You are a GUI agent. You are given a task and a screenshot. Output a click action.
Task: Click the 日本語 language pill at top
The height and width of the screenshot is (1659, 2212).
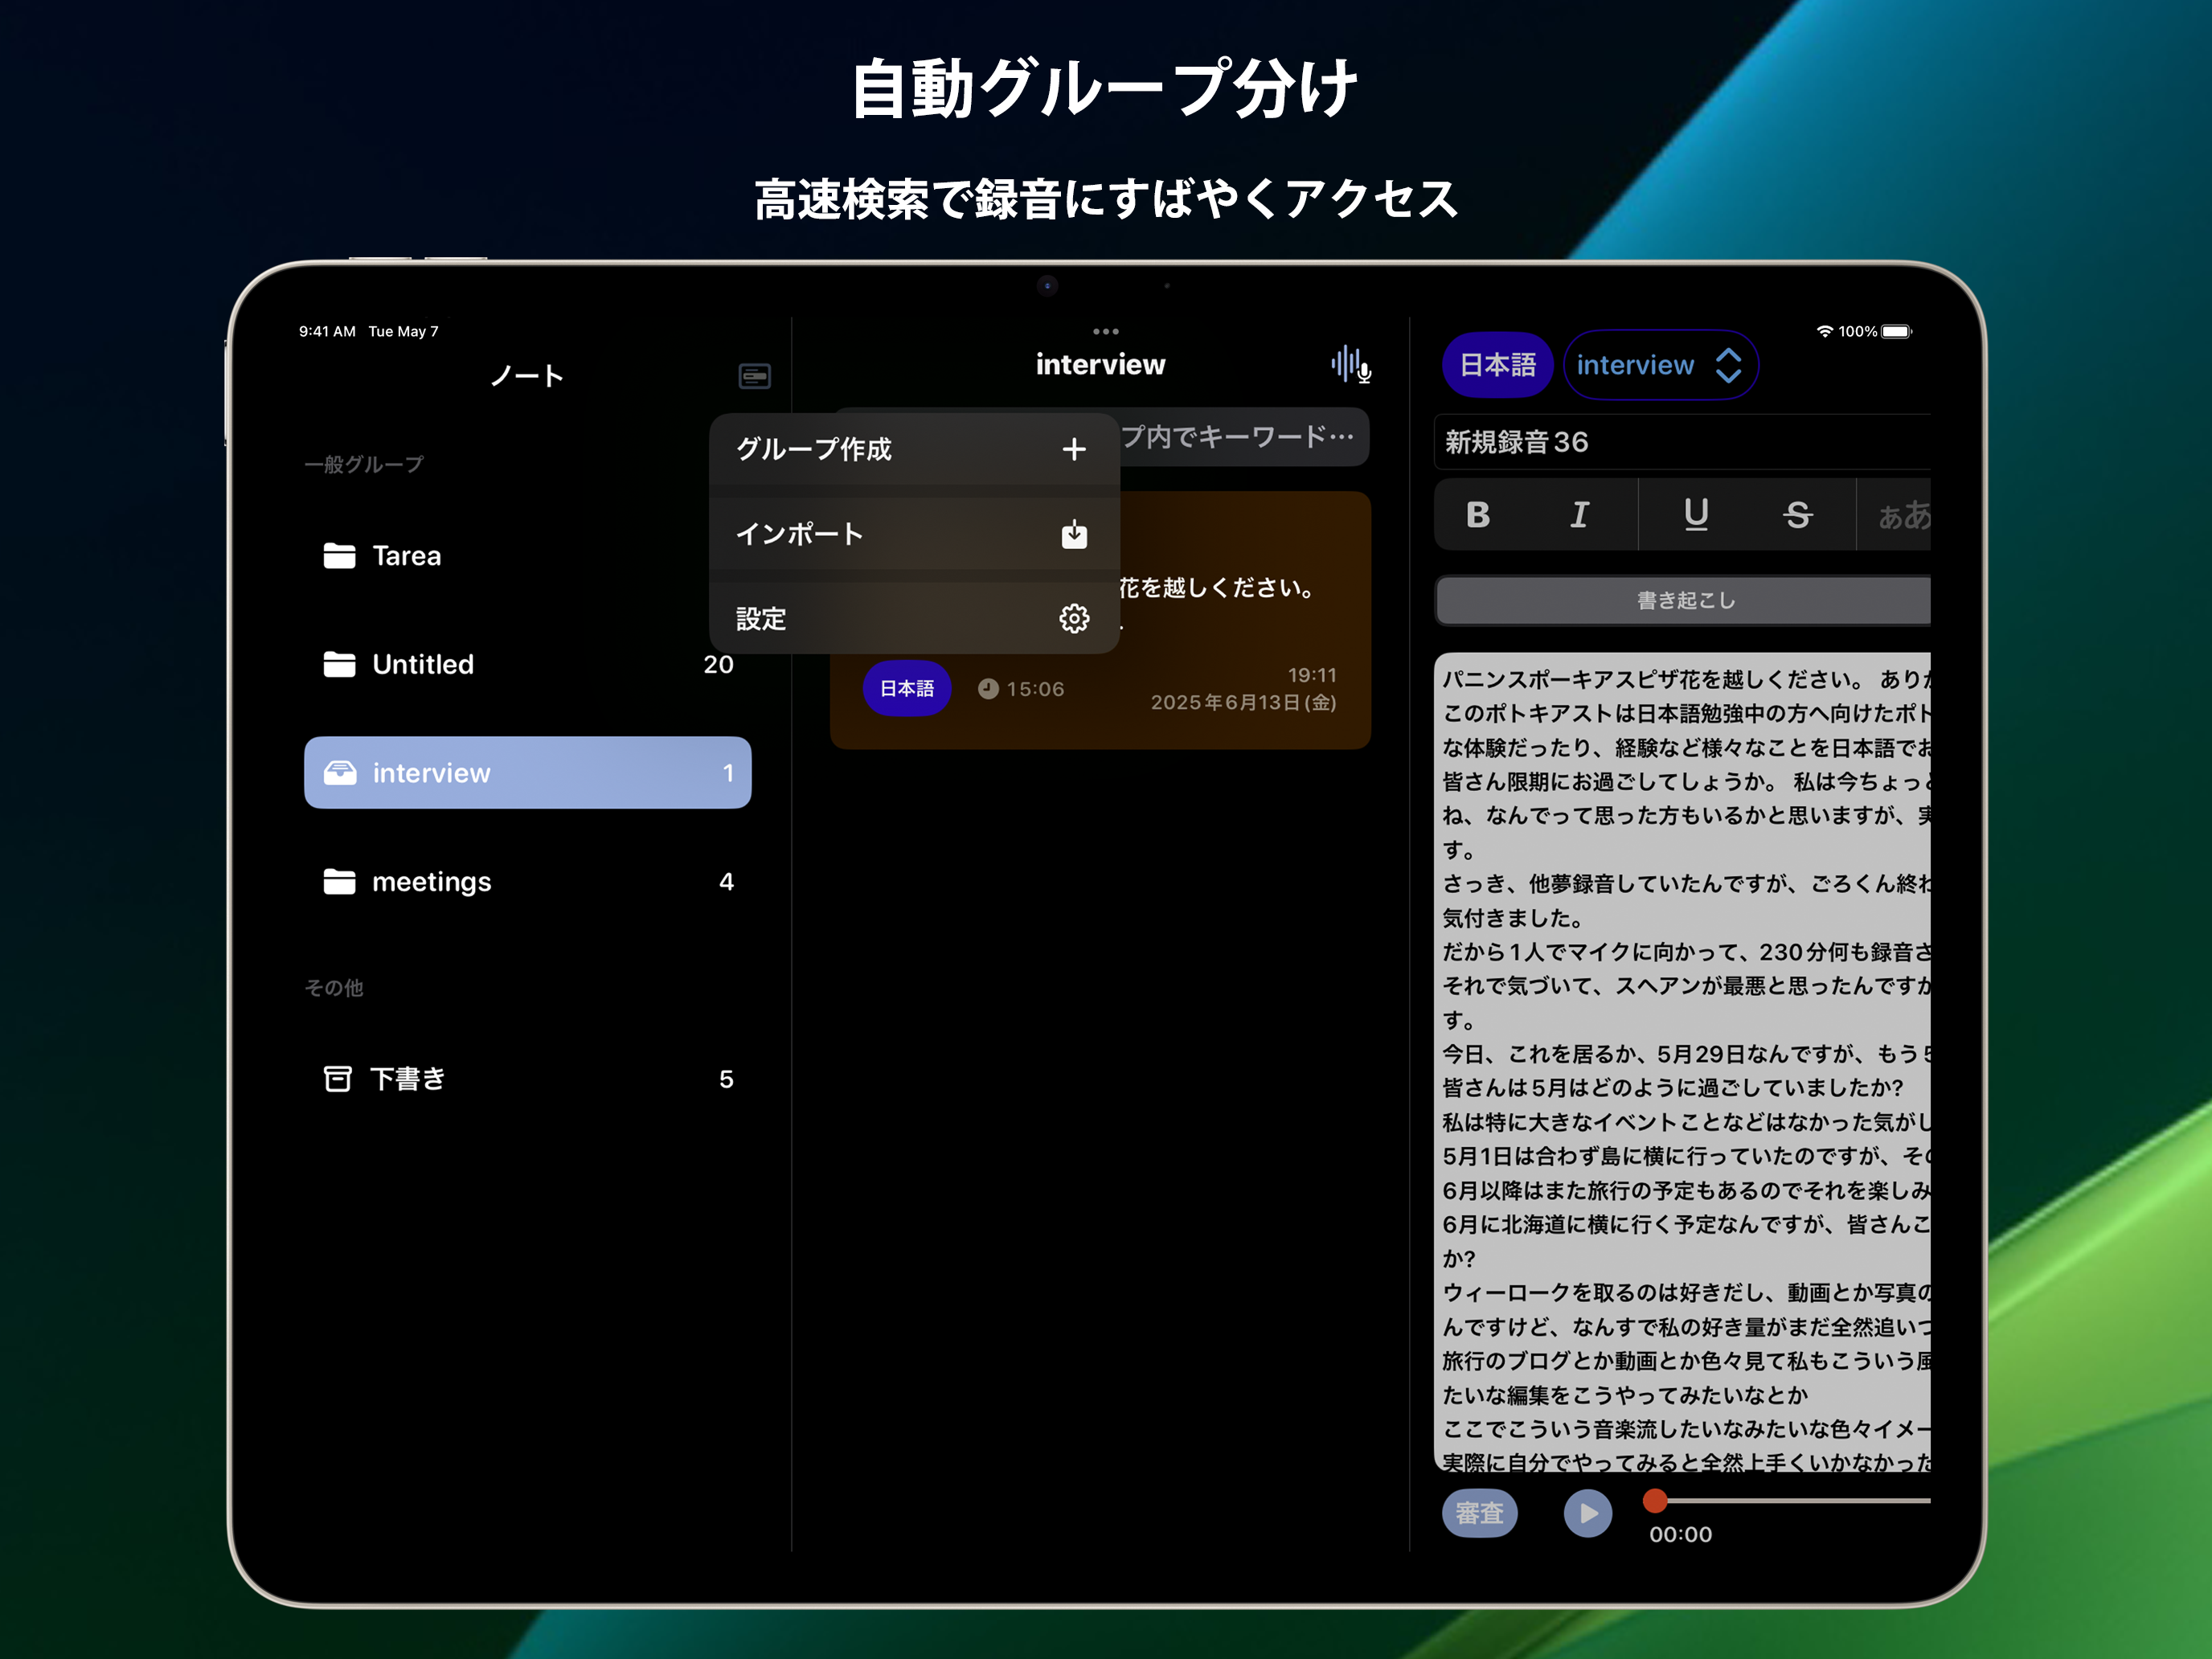pos(1497,365)
